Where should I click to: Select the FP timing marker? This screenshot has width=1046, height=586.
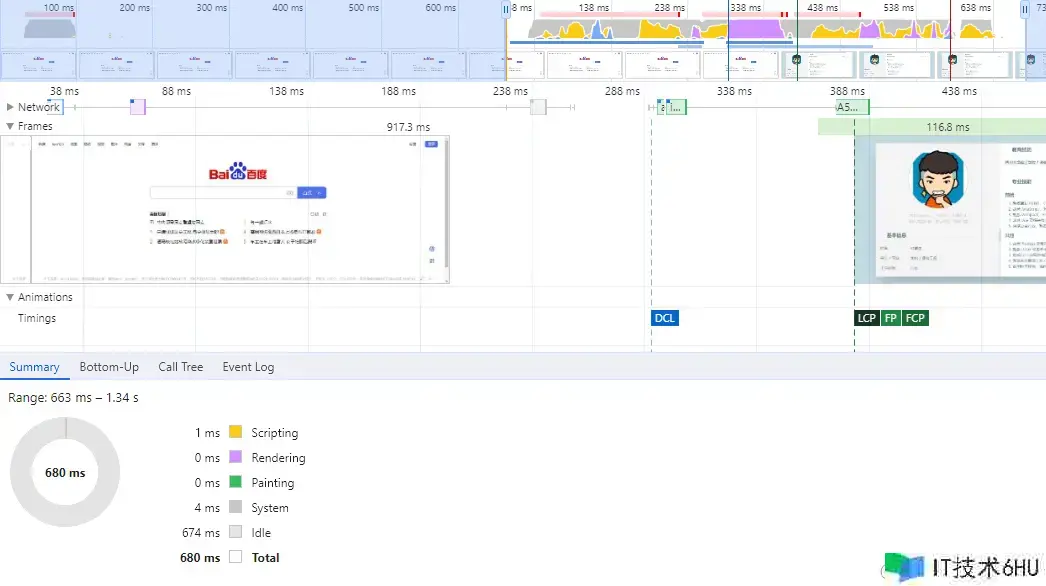[x=891, y=318]
